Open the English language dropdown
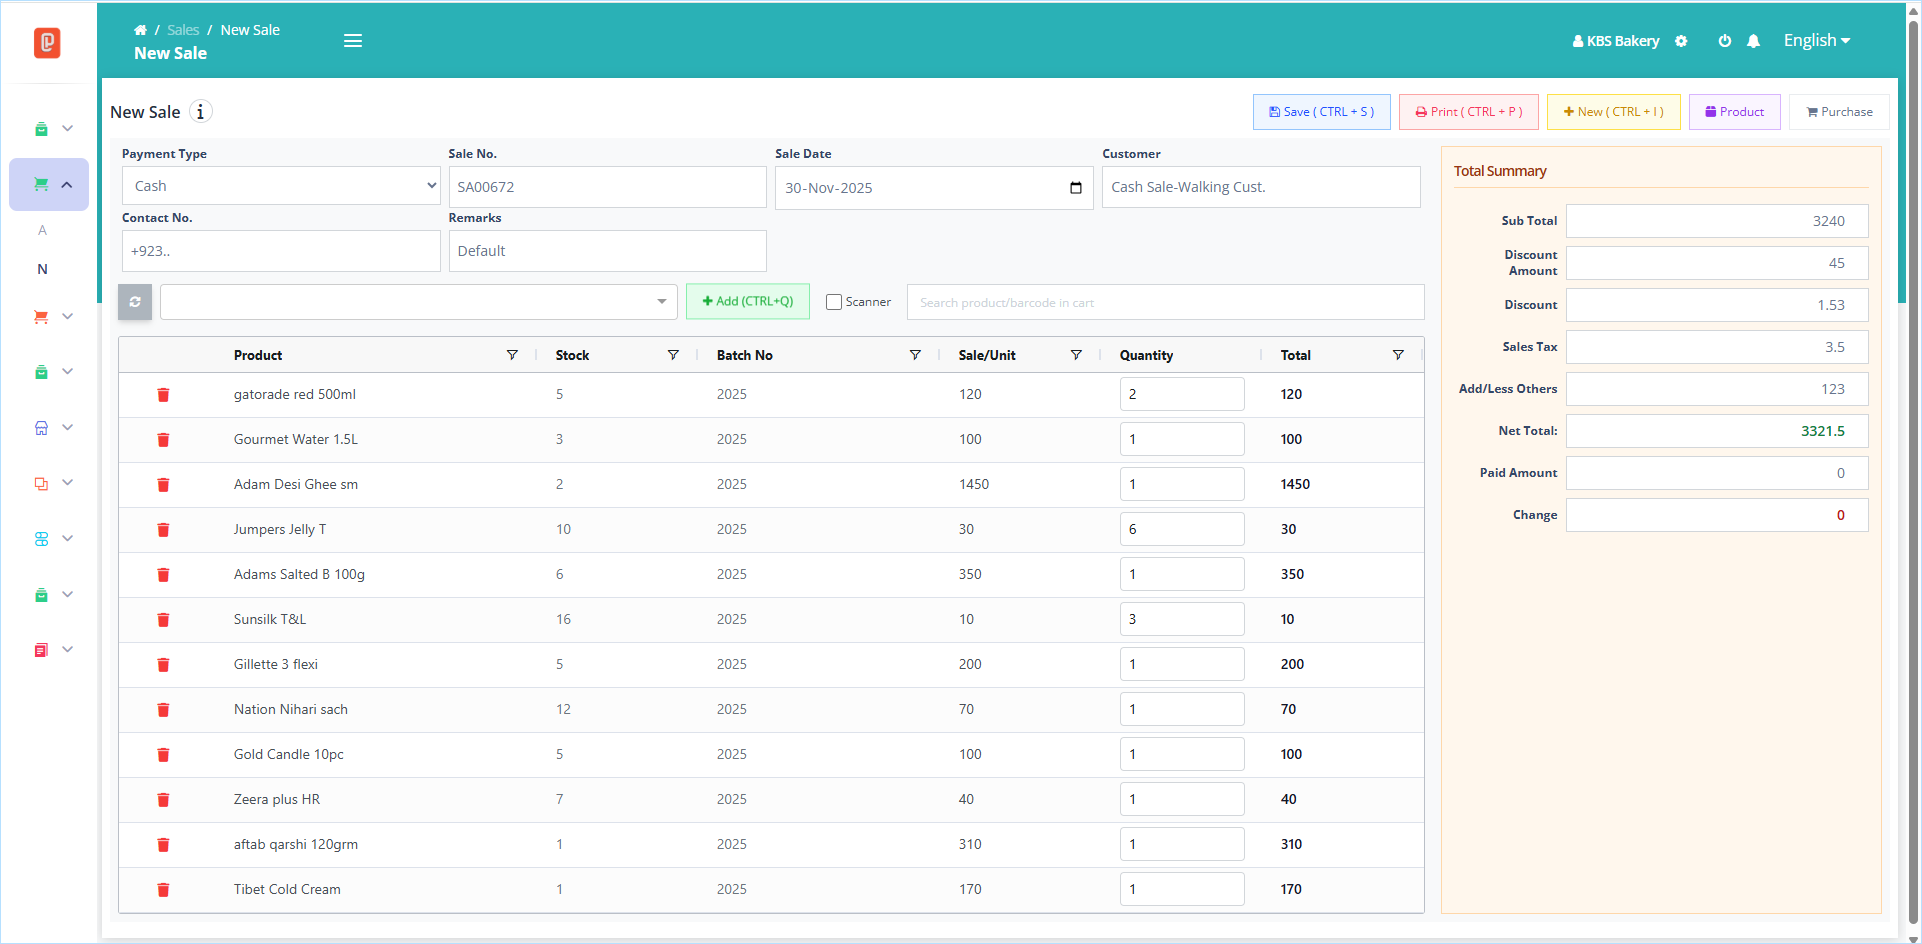Image resolution: width=1922 pixels, height=944 pixels. pyautogui.click(x=1817, y=41)
